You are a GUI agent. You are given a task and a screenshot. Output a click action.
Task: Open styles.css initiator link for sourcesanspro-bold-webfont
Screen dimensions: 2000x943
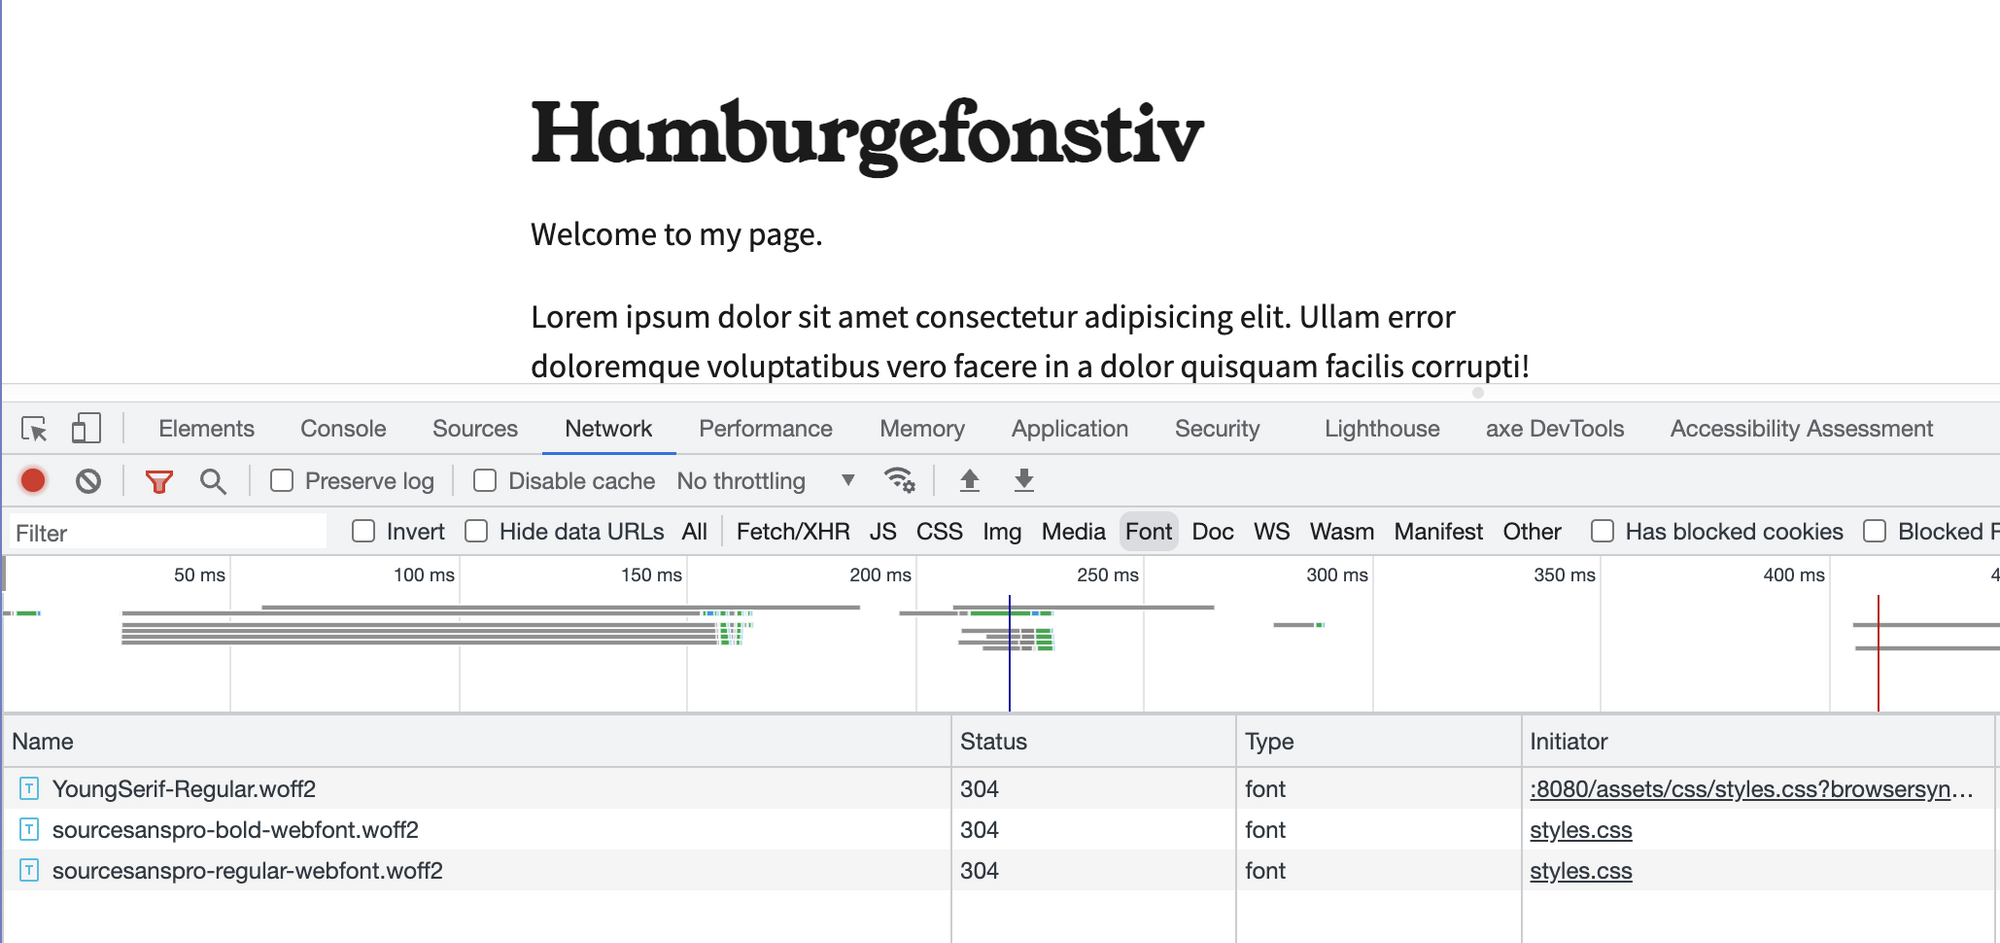point(1581,830)
